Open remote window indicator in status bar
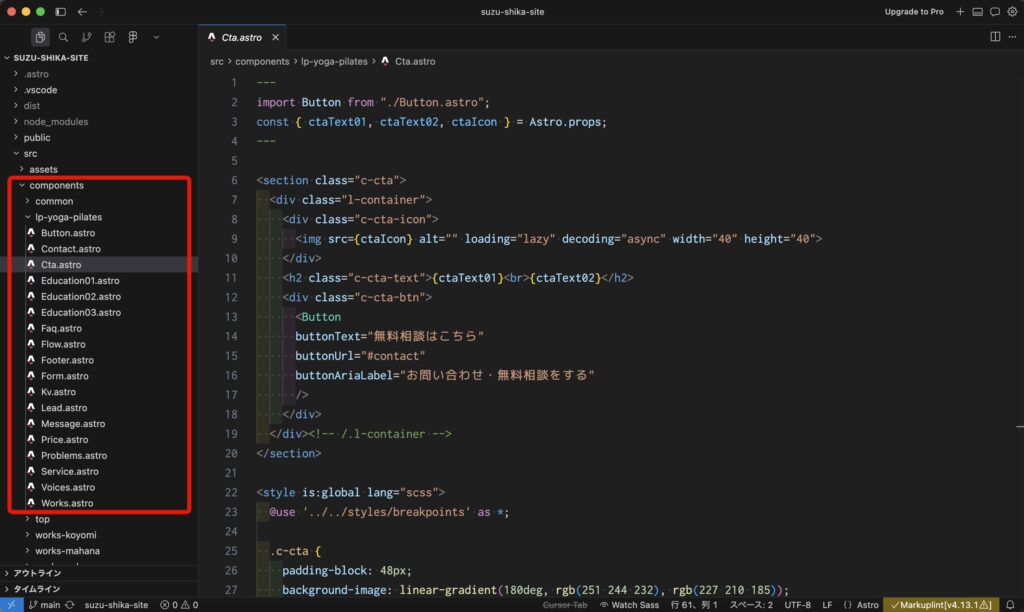Viewport: 1024px width, 612px height. (11, 605)
